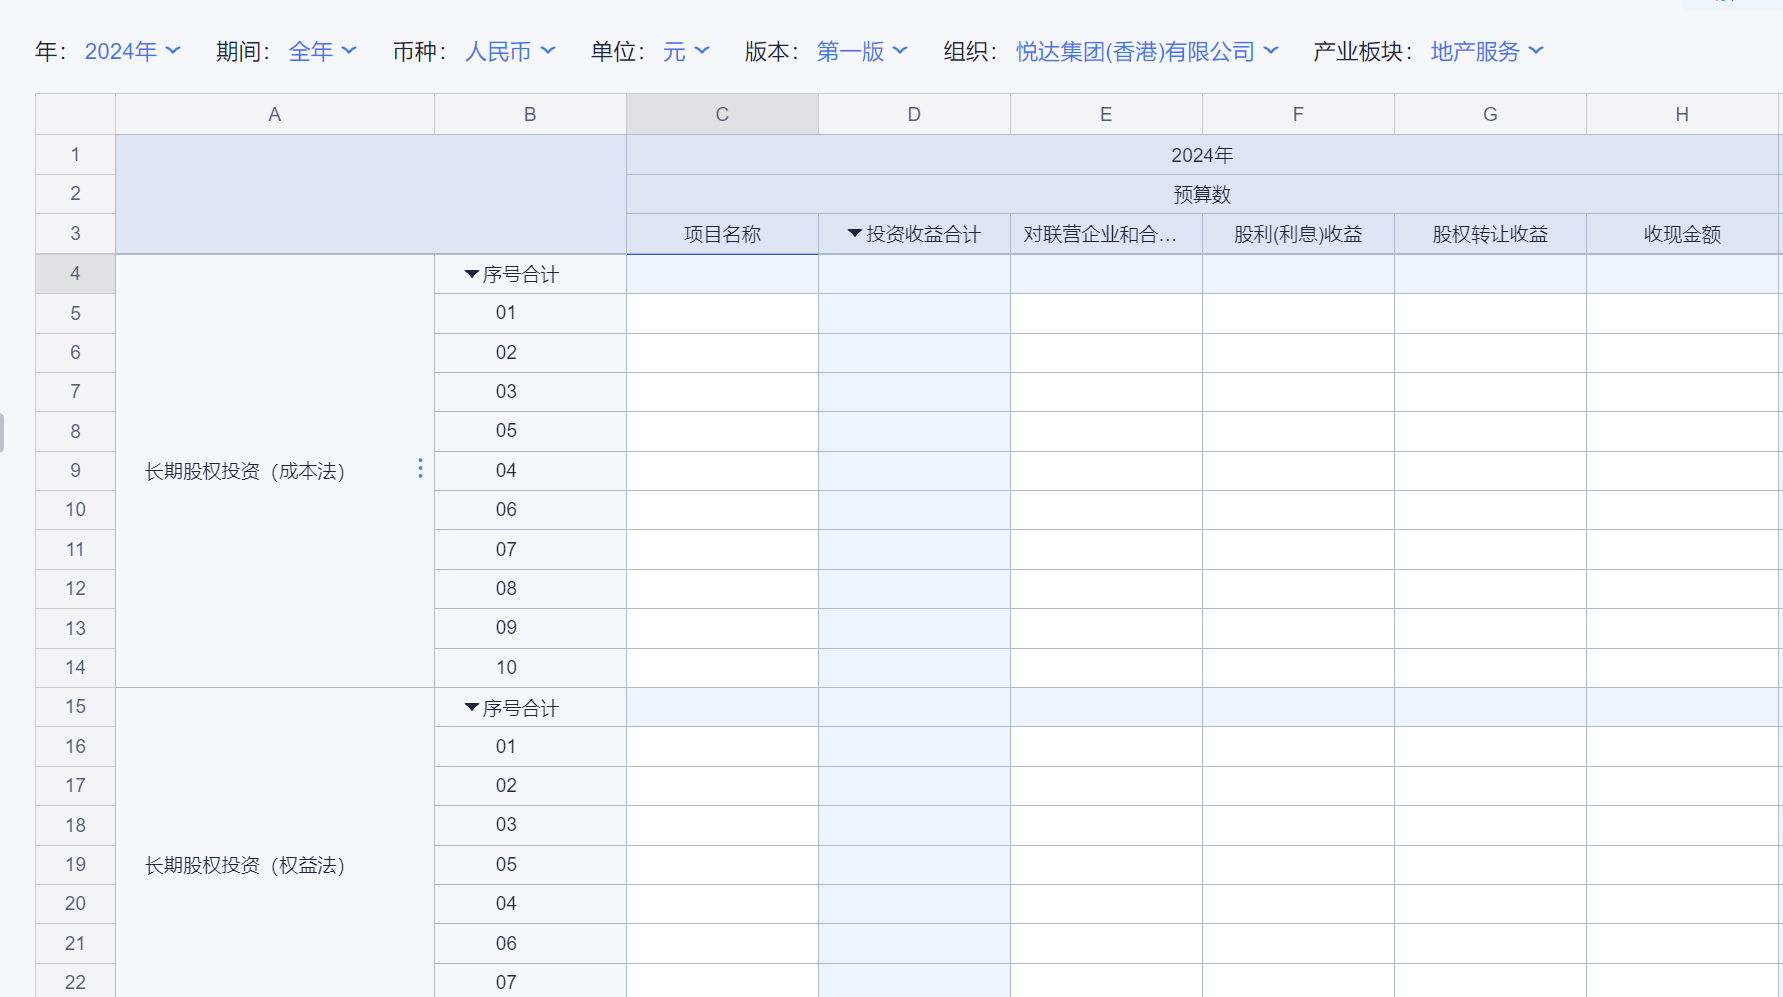Select row 4 header

coord(75,273)
